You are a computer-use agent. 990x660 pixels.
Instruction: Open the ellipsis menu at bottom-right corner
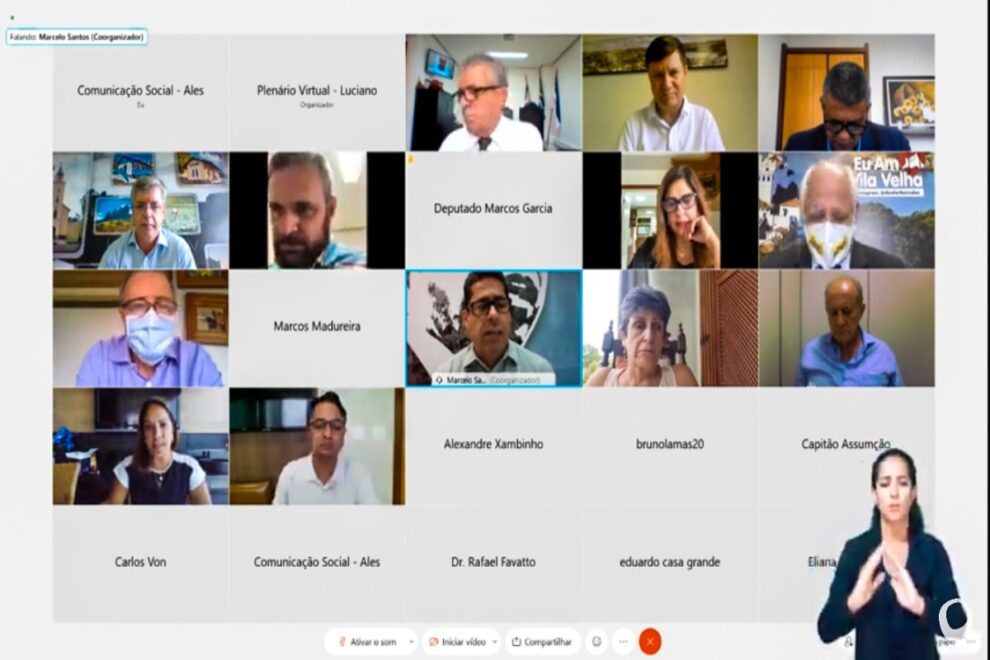tap(971, 642)
